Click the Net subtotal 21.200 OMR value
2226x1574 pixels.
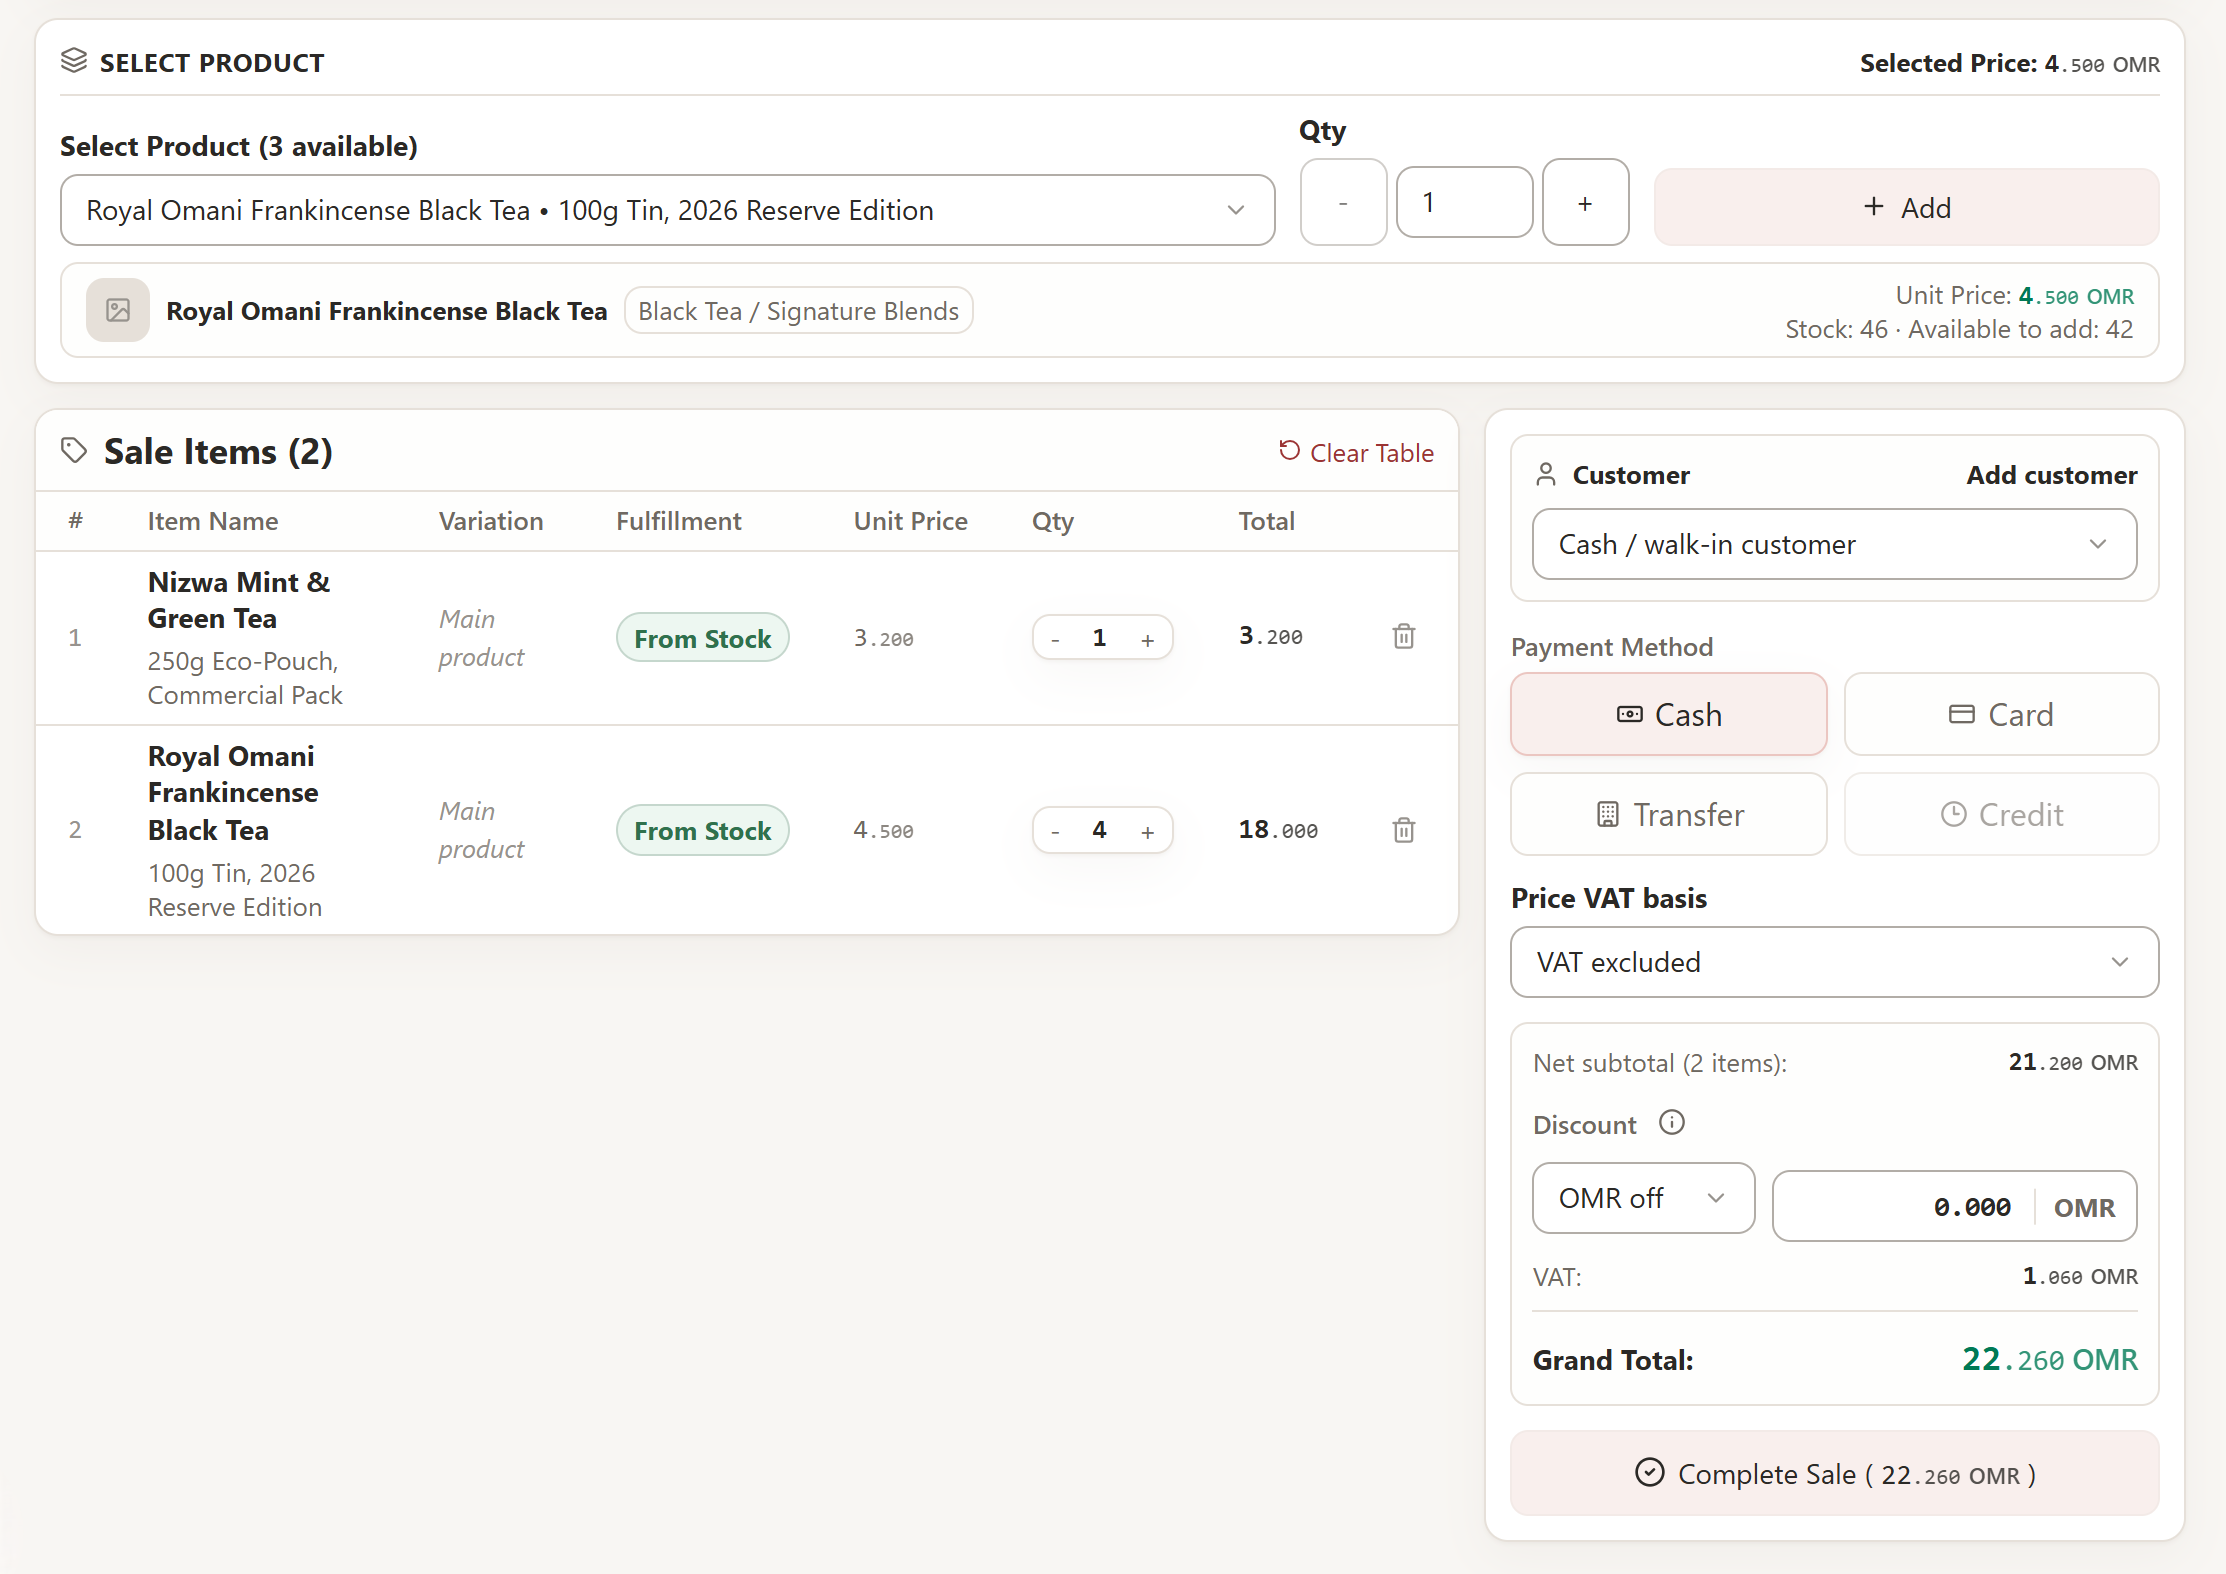pyautogui.click(x=2073, y=1062)
